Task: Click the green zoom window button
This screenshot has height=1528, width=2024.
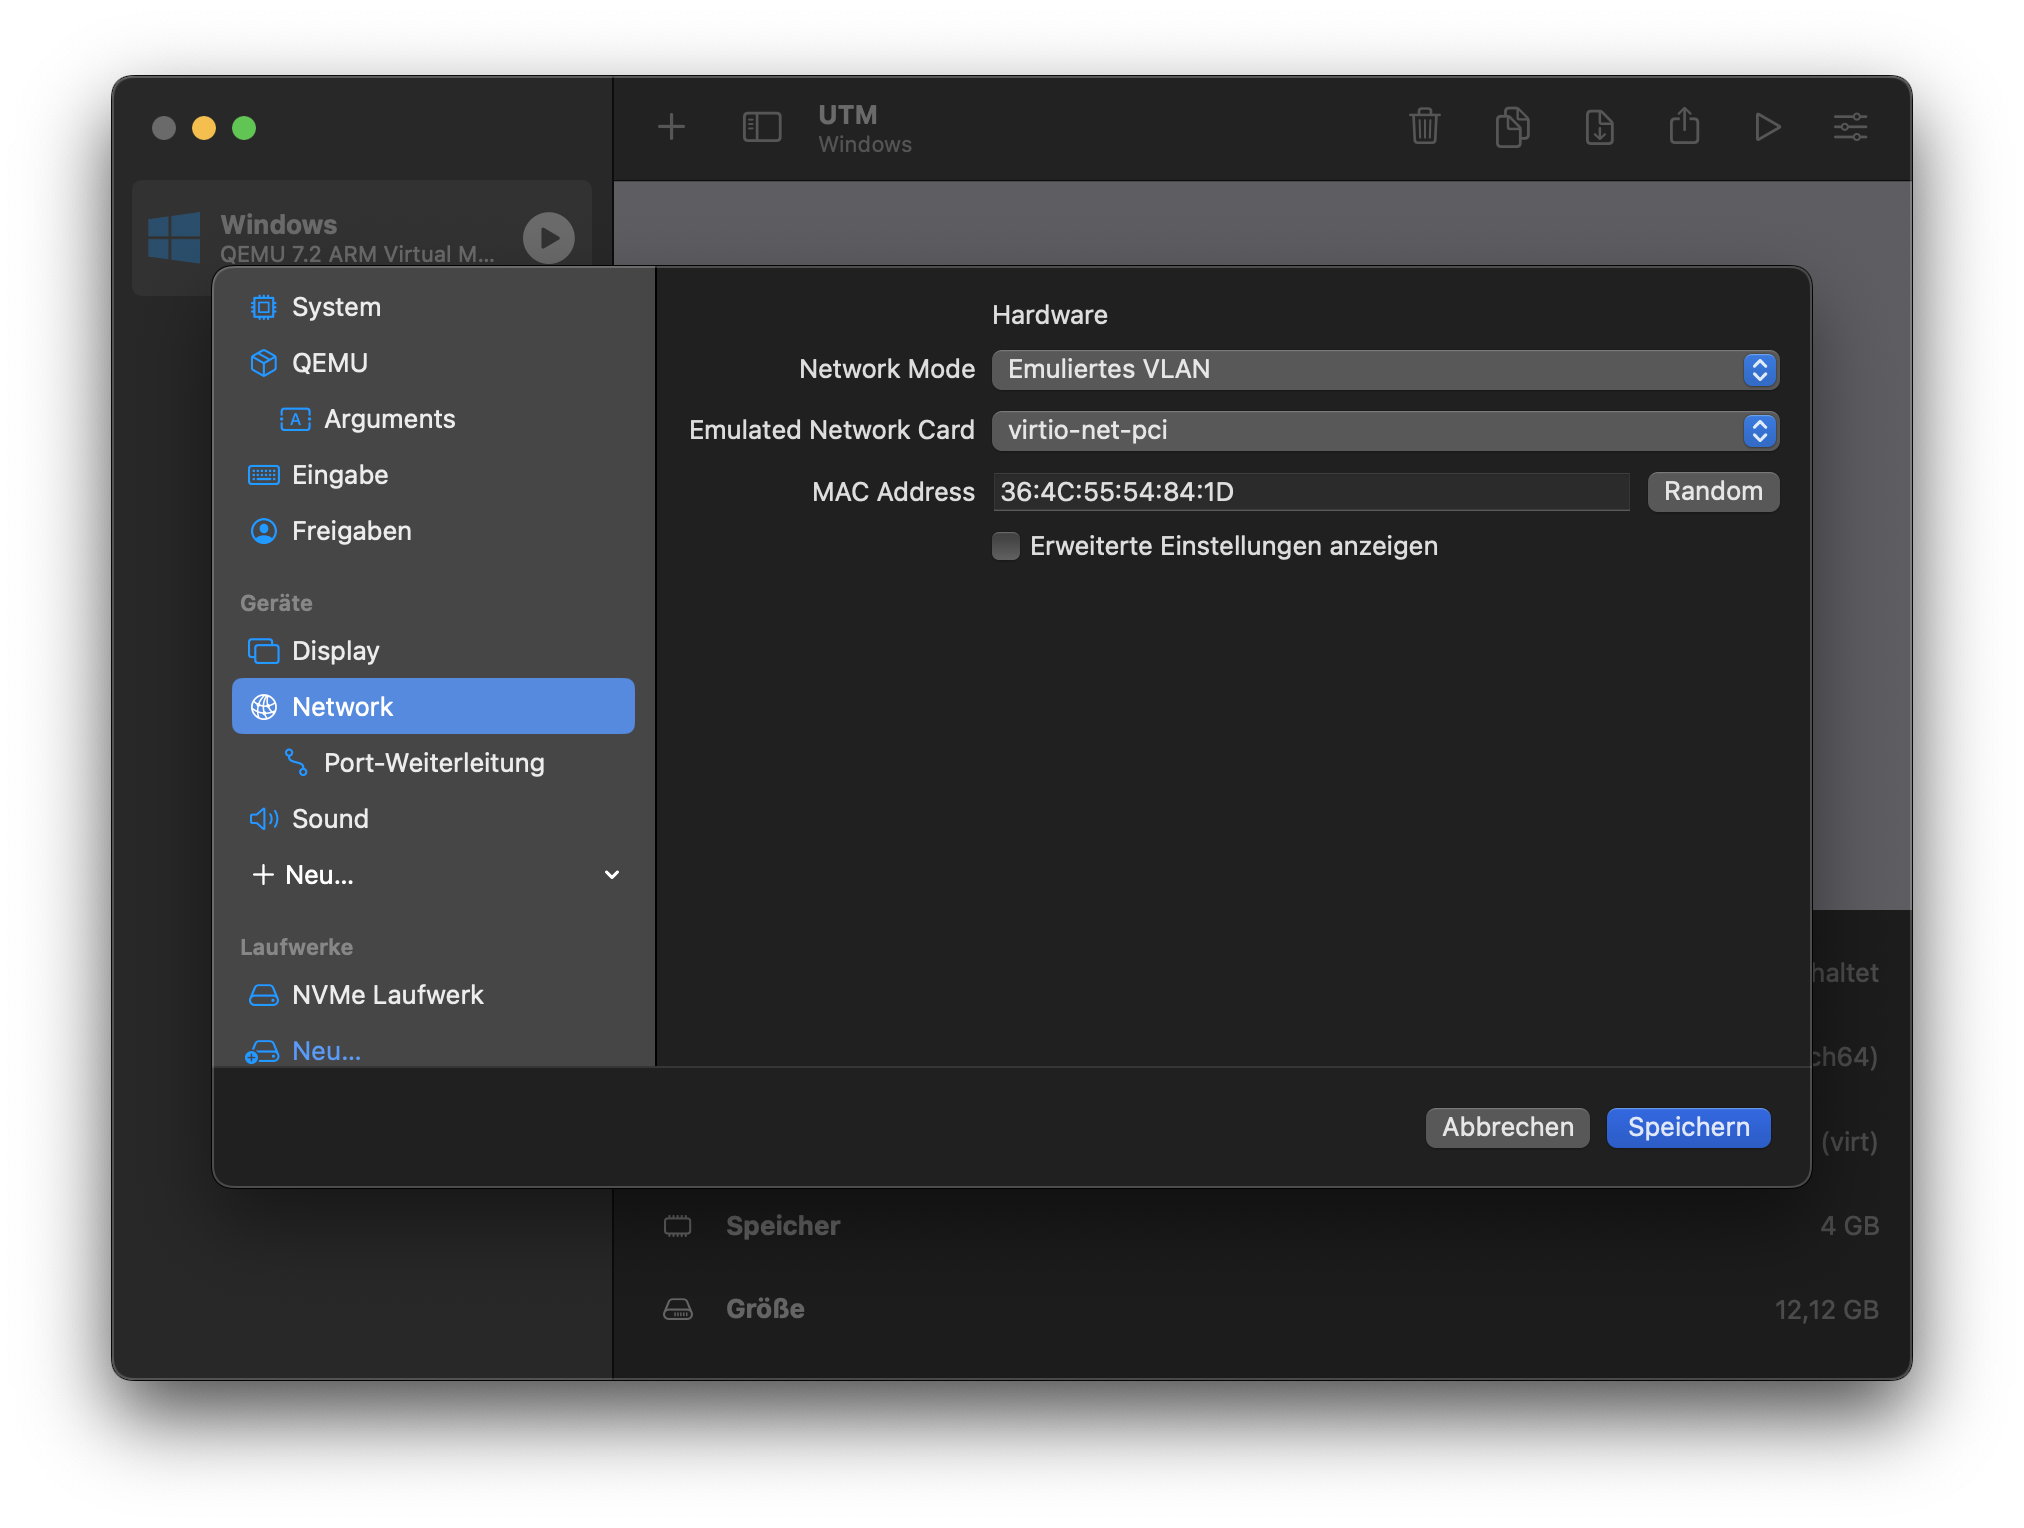Action: pos(244,128)
